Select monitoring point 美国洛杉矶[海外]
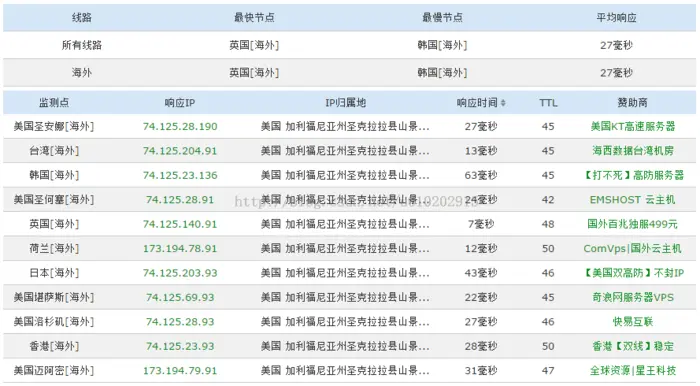This screenshot has width=700, height=386. (x=54, y=322)
